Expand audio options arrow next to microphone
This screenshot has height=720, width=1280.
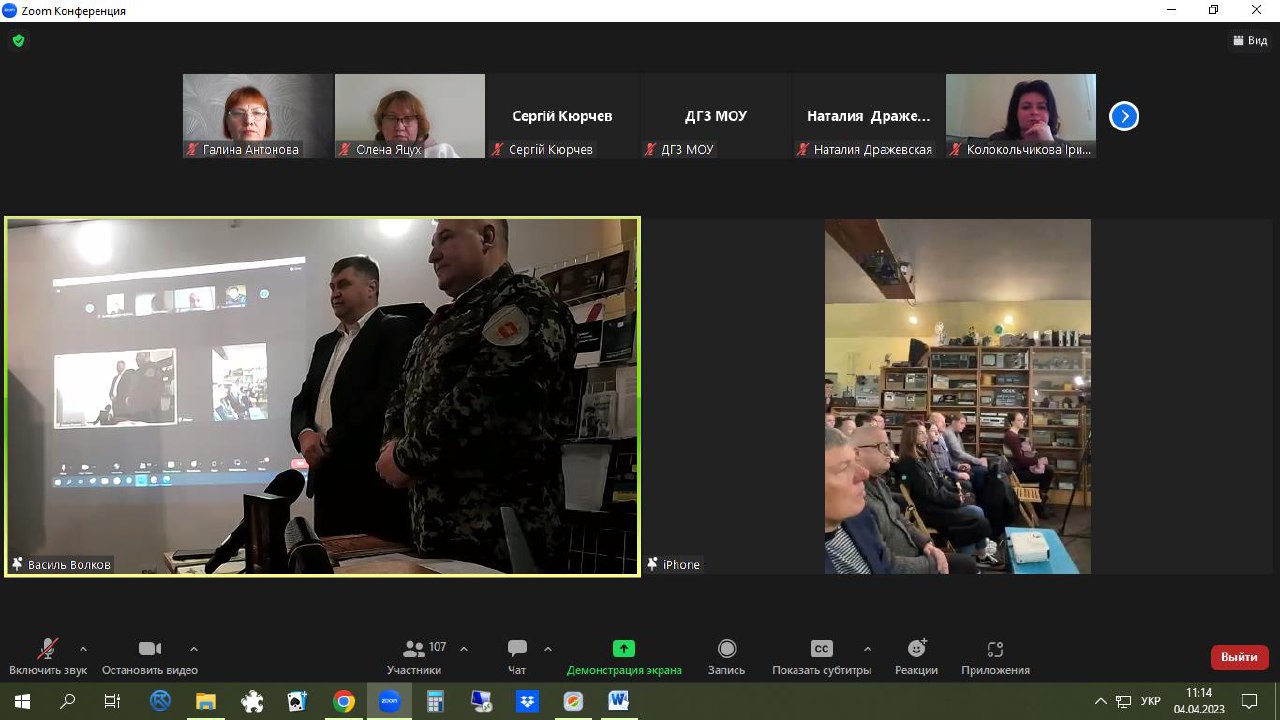point(83,649)
